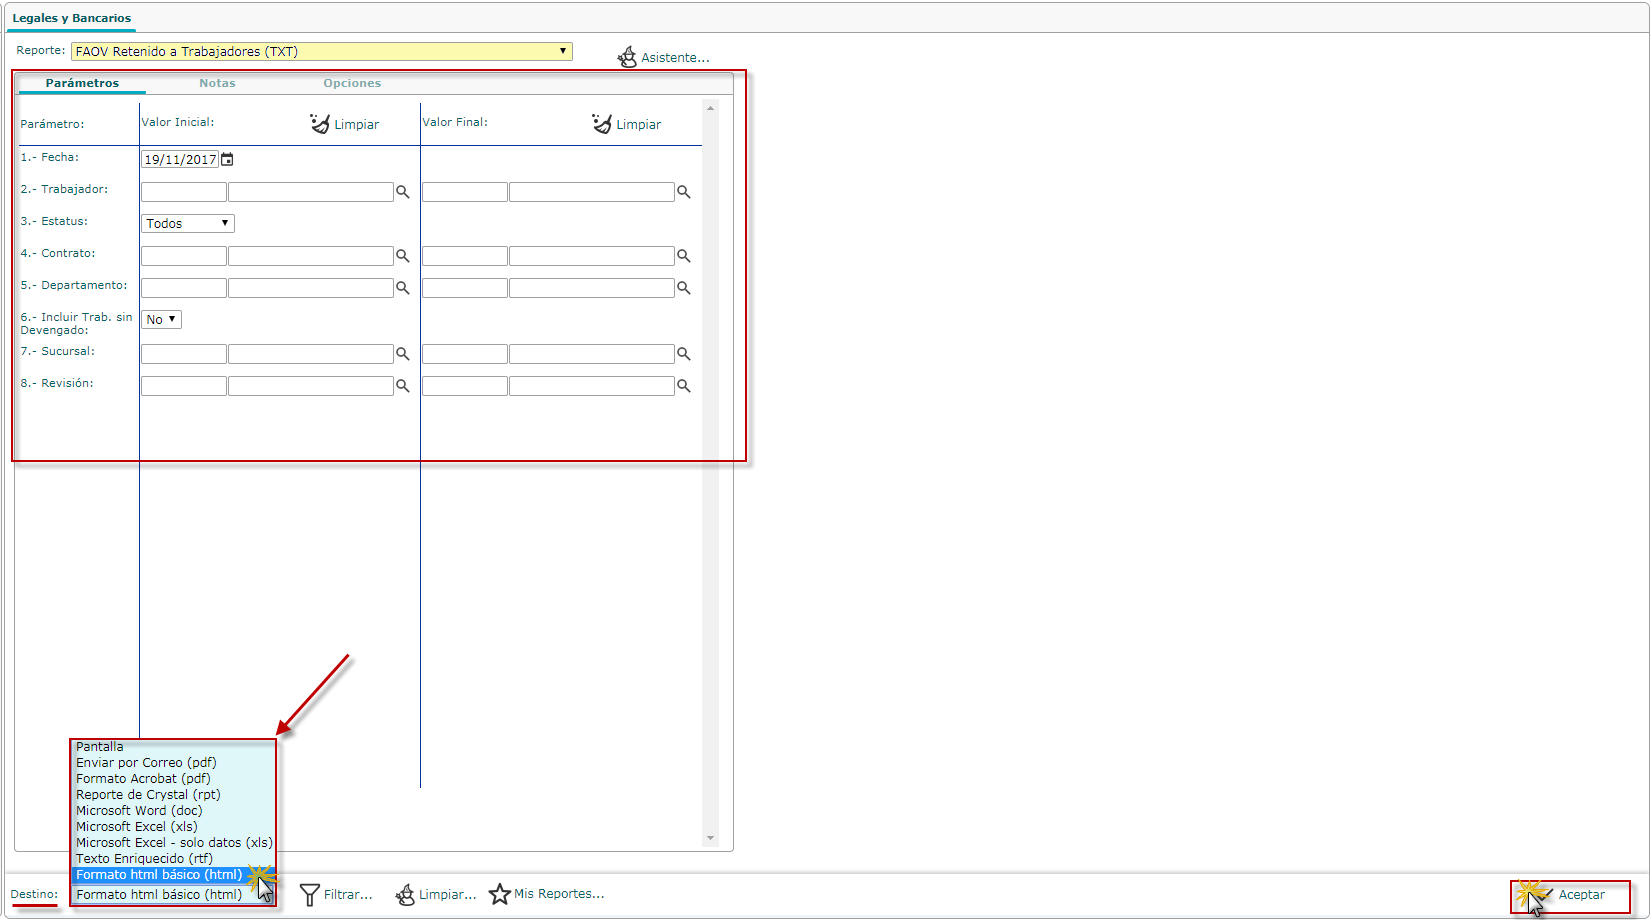1652x920 pixels.
Task: Click the Sucursal final code field
Action: click(465, 354)
